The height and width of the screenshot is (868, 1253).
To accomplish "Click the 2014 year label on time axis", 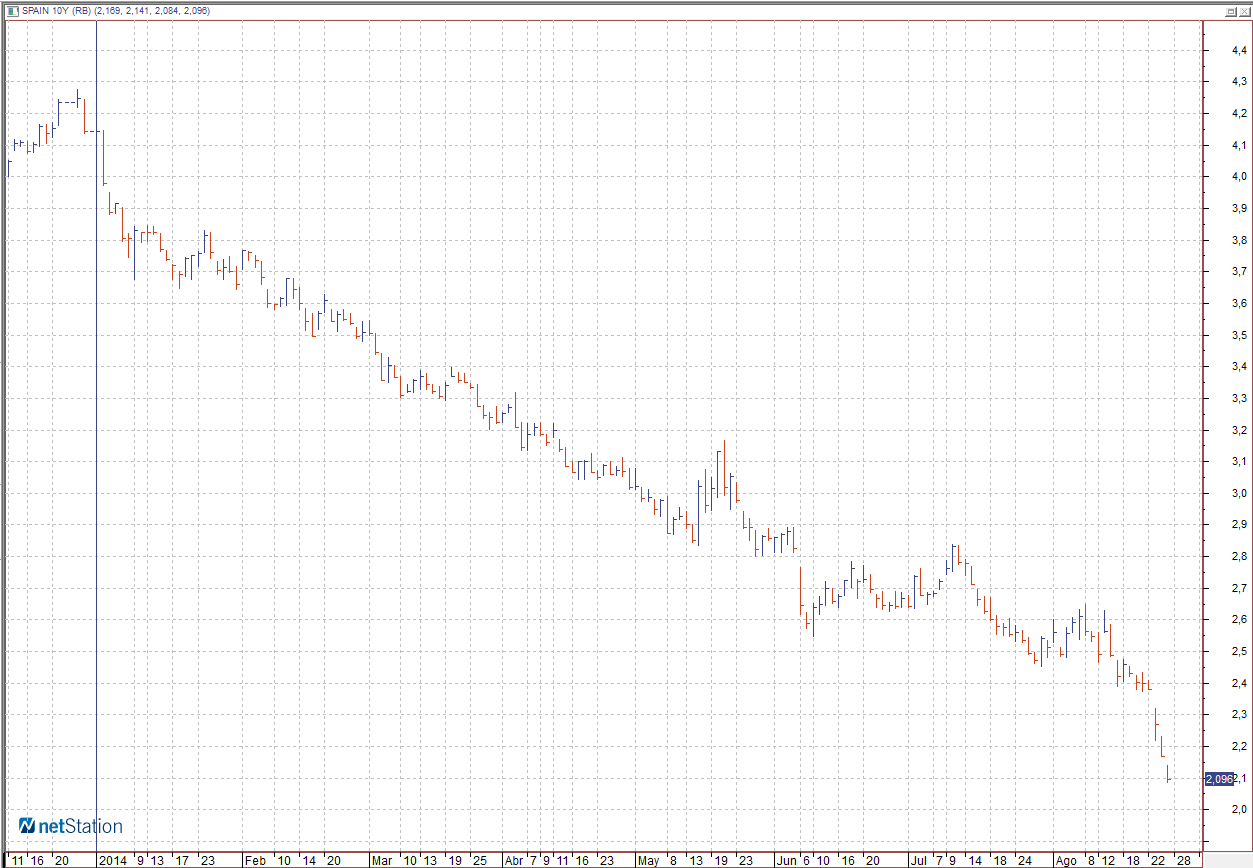I will pos(111,860).
